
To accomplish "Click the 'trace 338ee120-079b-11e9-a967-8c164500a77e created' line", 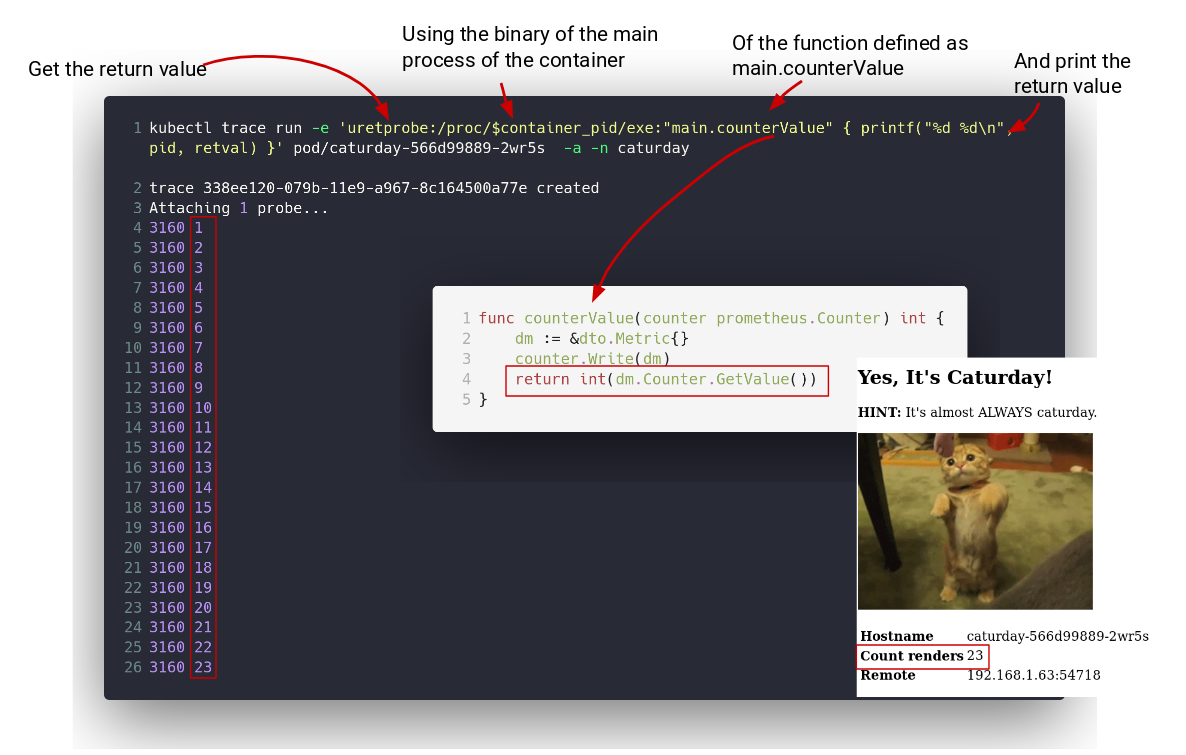I will (374, 188).
